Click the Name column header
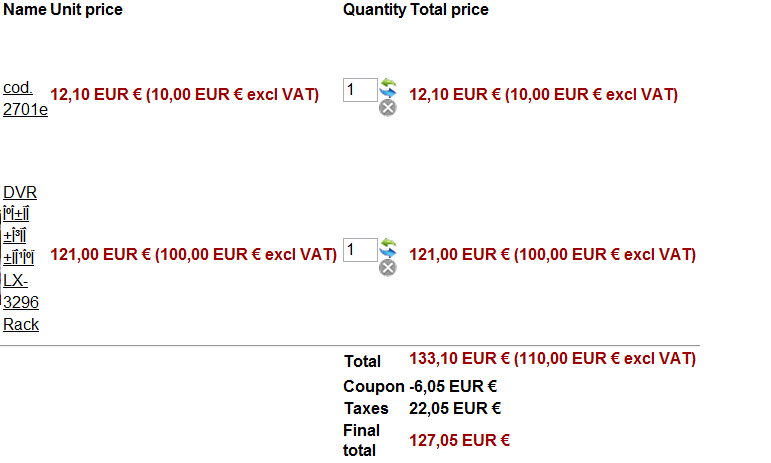The image size is (771, 463). tap(24, 10)
